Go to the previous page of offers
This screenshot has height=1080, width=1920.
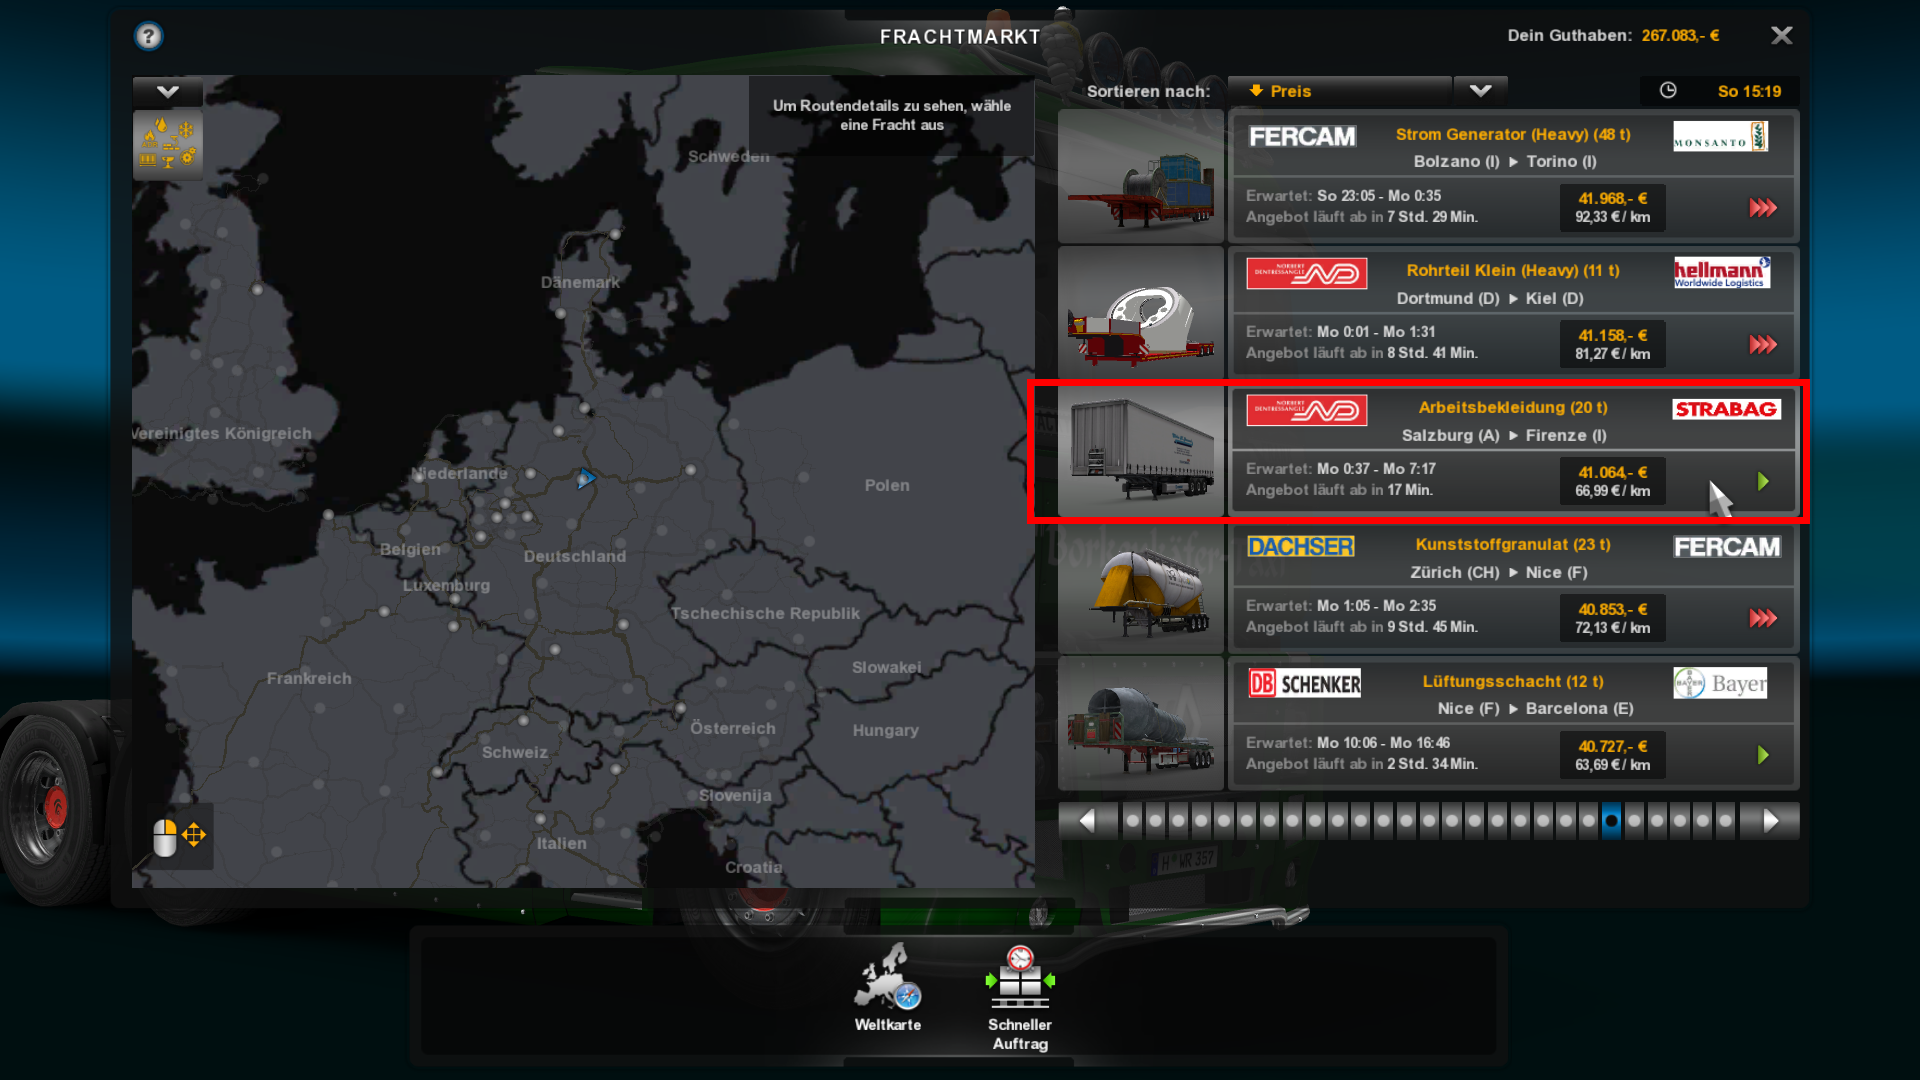[1088, 821]
